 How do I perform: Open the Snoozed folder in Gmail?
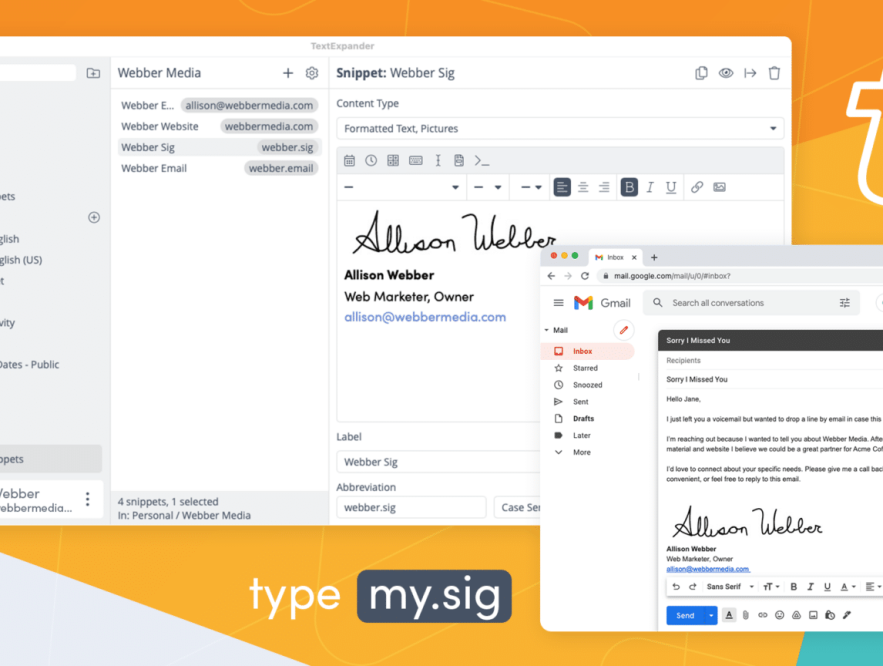click(587, 385)
